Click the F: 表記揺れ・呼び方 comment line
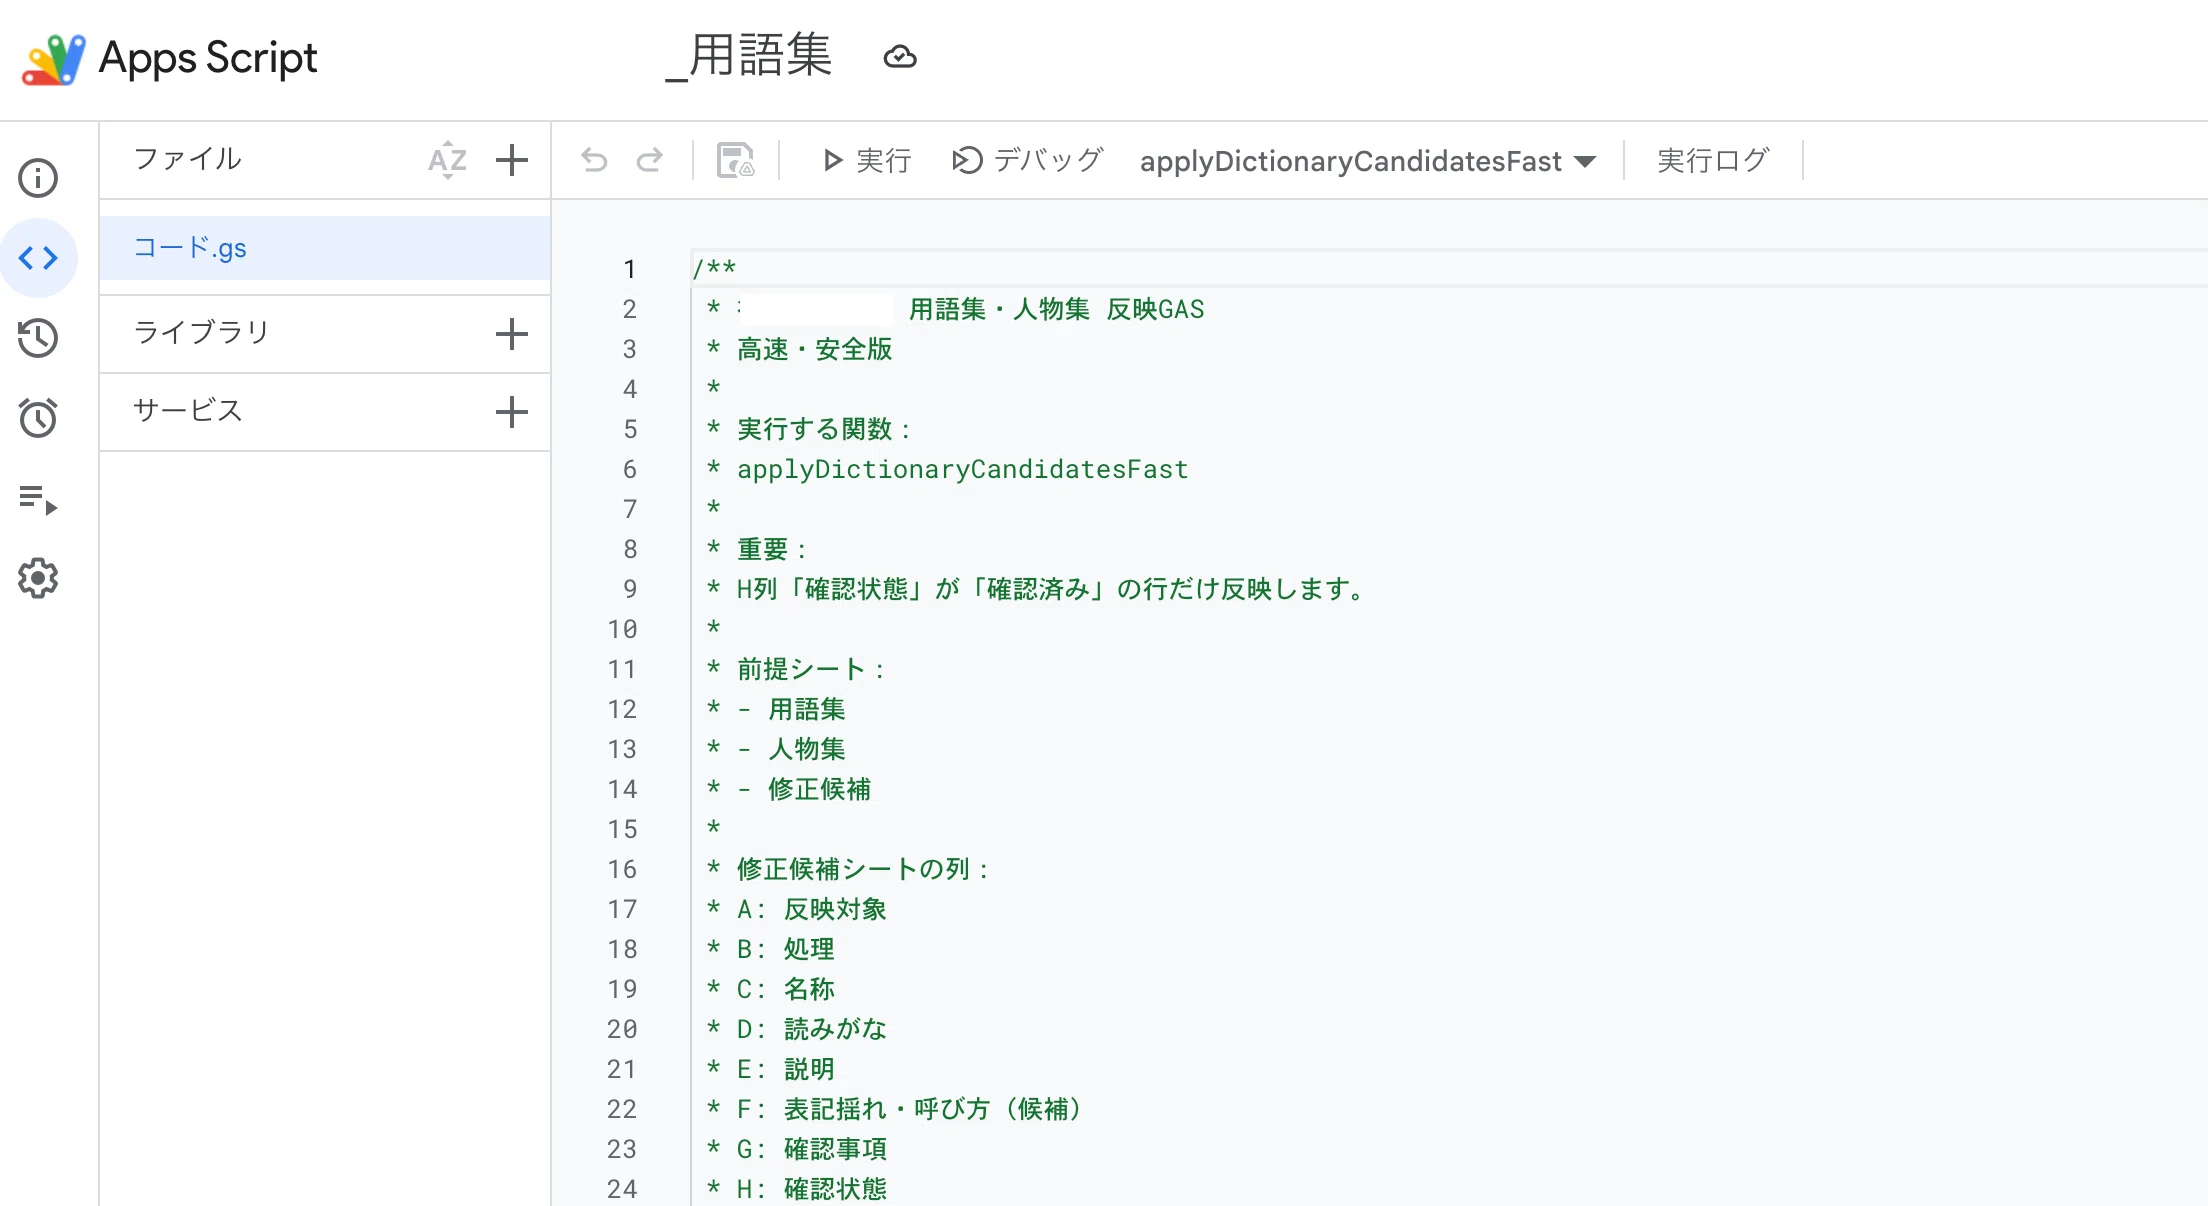The height and width of the screenshot is (1206, 2208). click(909, 1109)
